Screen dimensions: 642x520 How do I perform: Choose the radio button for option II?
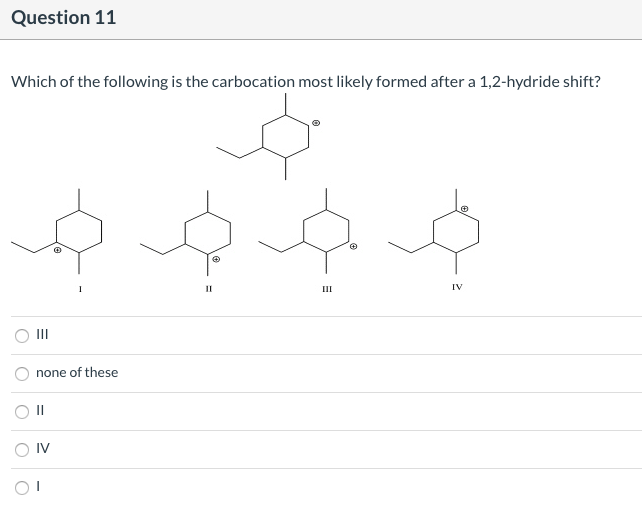pyautogui.click(x=21, y=411)
